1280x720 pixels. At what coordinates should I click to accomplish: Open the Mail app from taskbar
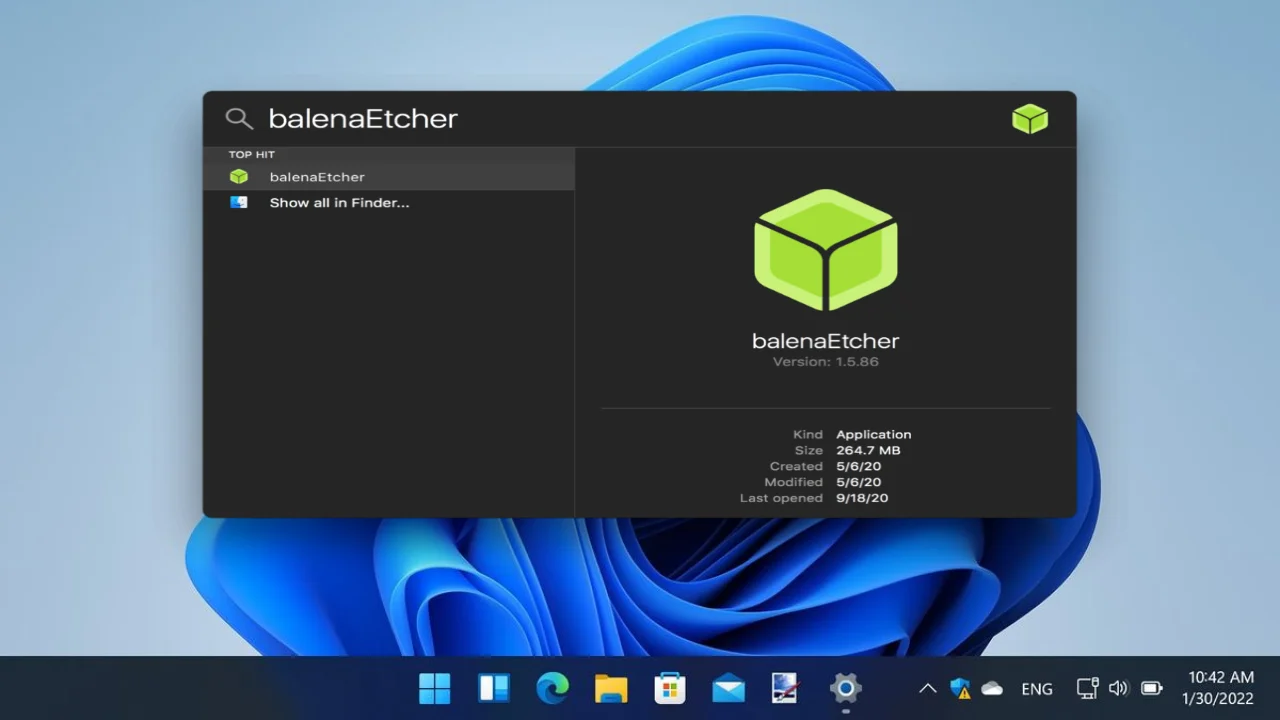(x=728, y=688)
